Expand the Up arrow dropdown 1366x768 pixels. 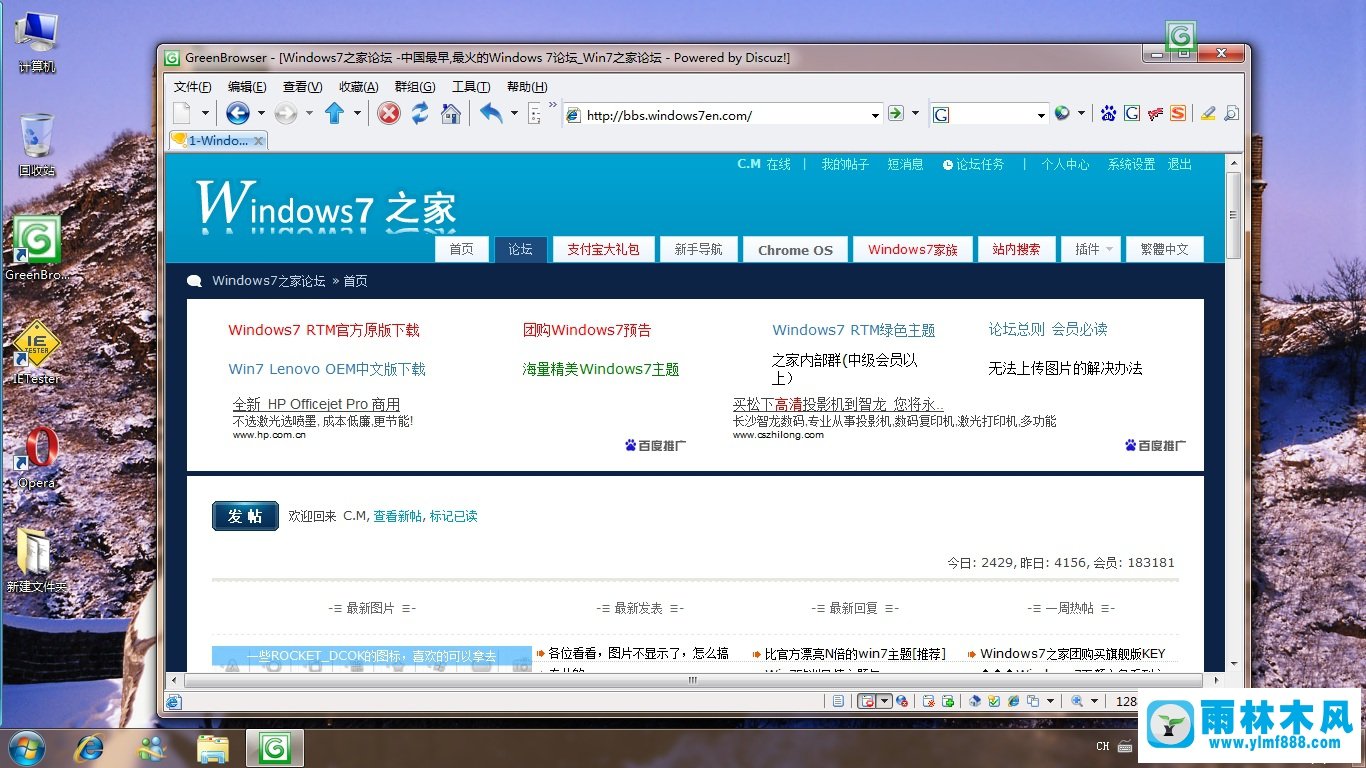tap(357, 113)
